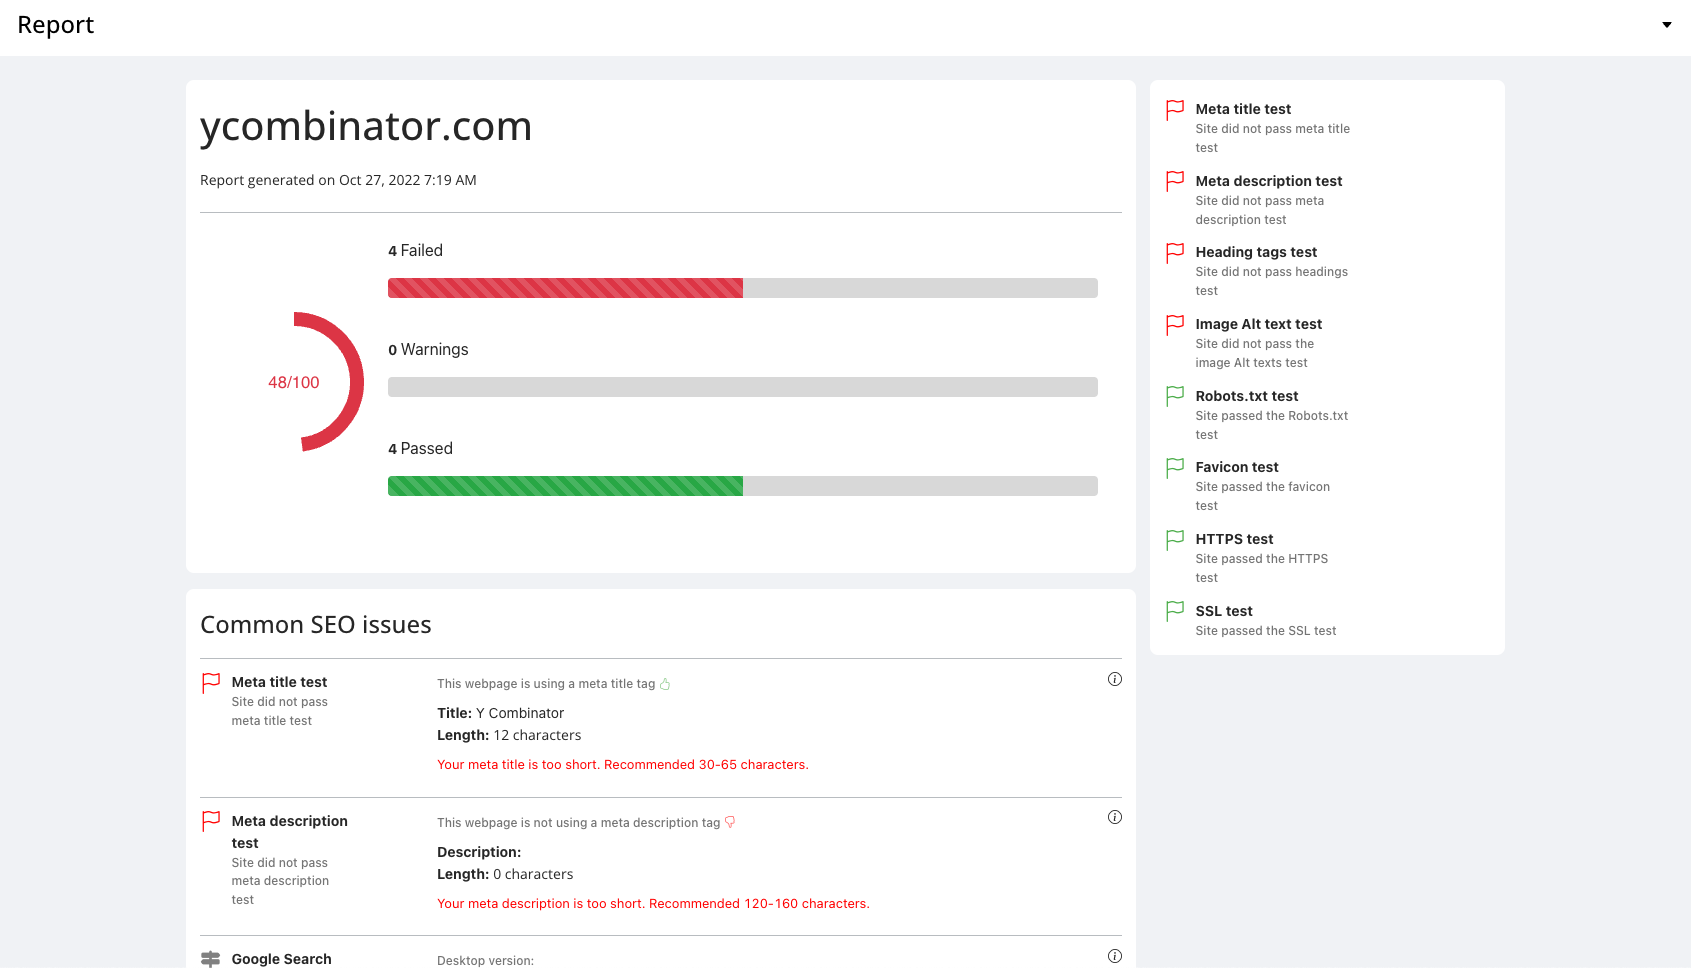Viewport: 1691px width, 968px height.
Task: Open the sidebar Meta description test link
Action: (x=1269, y=181)
